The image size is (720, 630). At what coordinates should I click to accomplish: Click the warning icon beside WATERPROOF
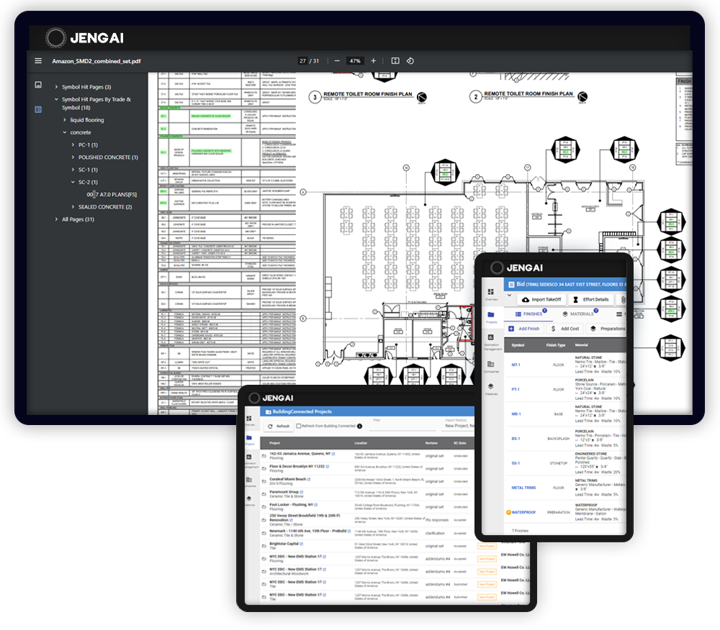(x=508, y=512)
